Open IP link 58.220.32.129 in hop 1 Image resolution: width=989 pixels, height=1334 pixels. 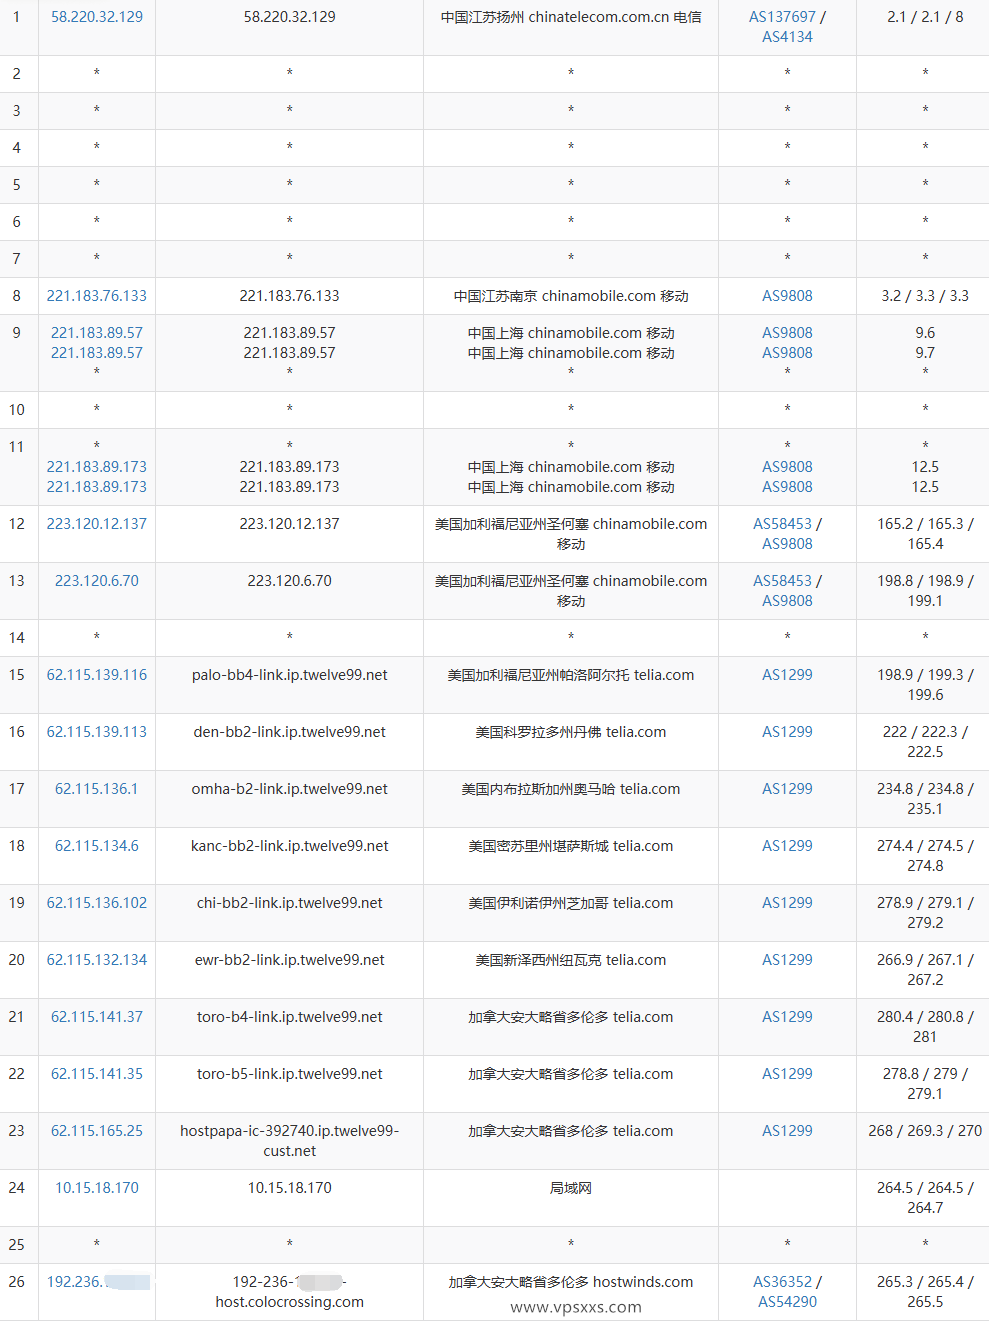click(97, 17)
